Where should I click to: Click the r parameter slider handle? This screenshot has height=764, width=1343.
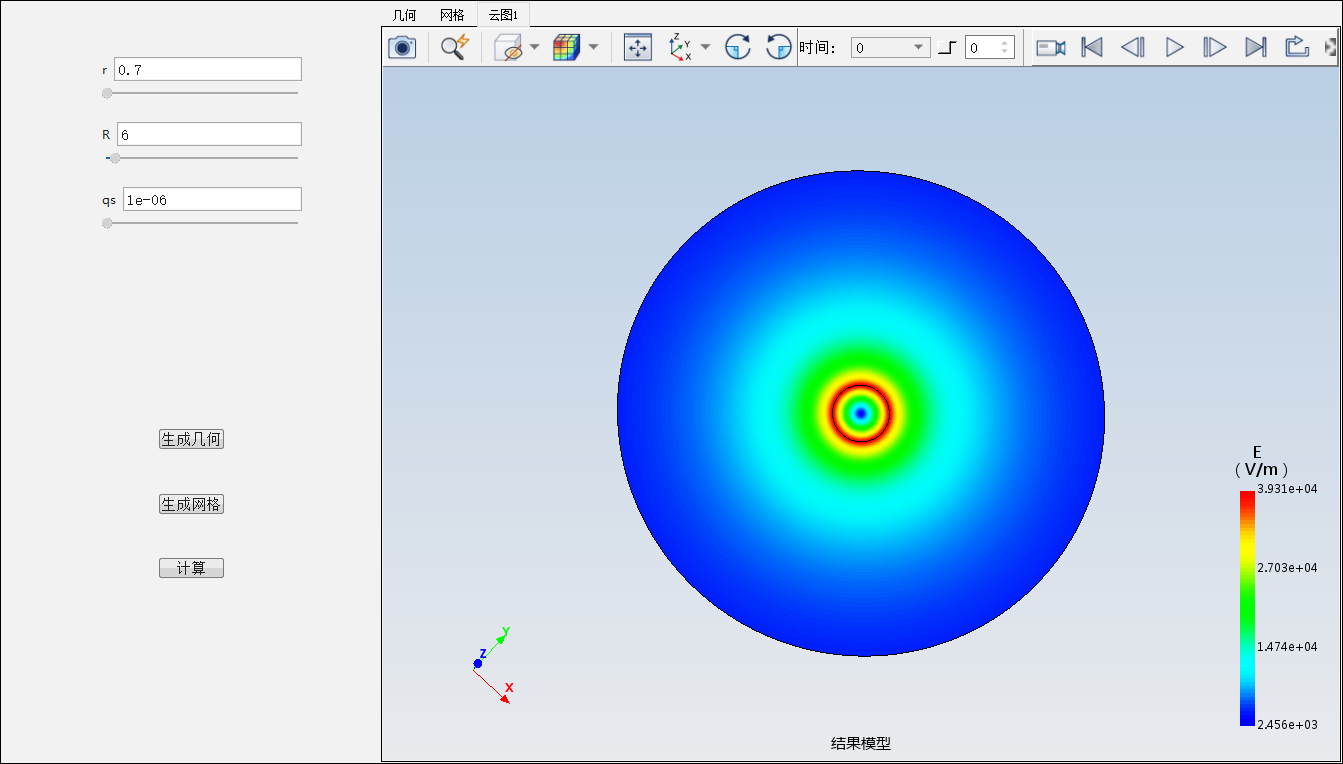point(107,93)
